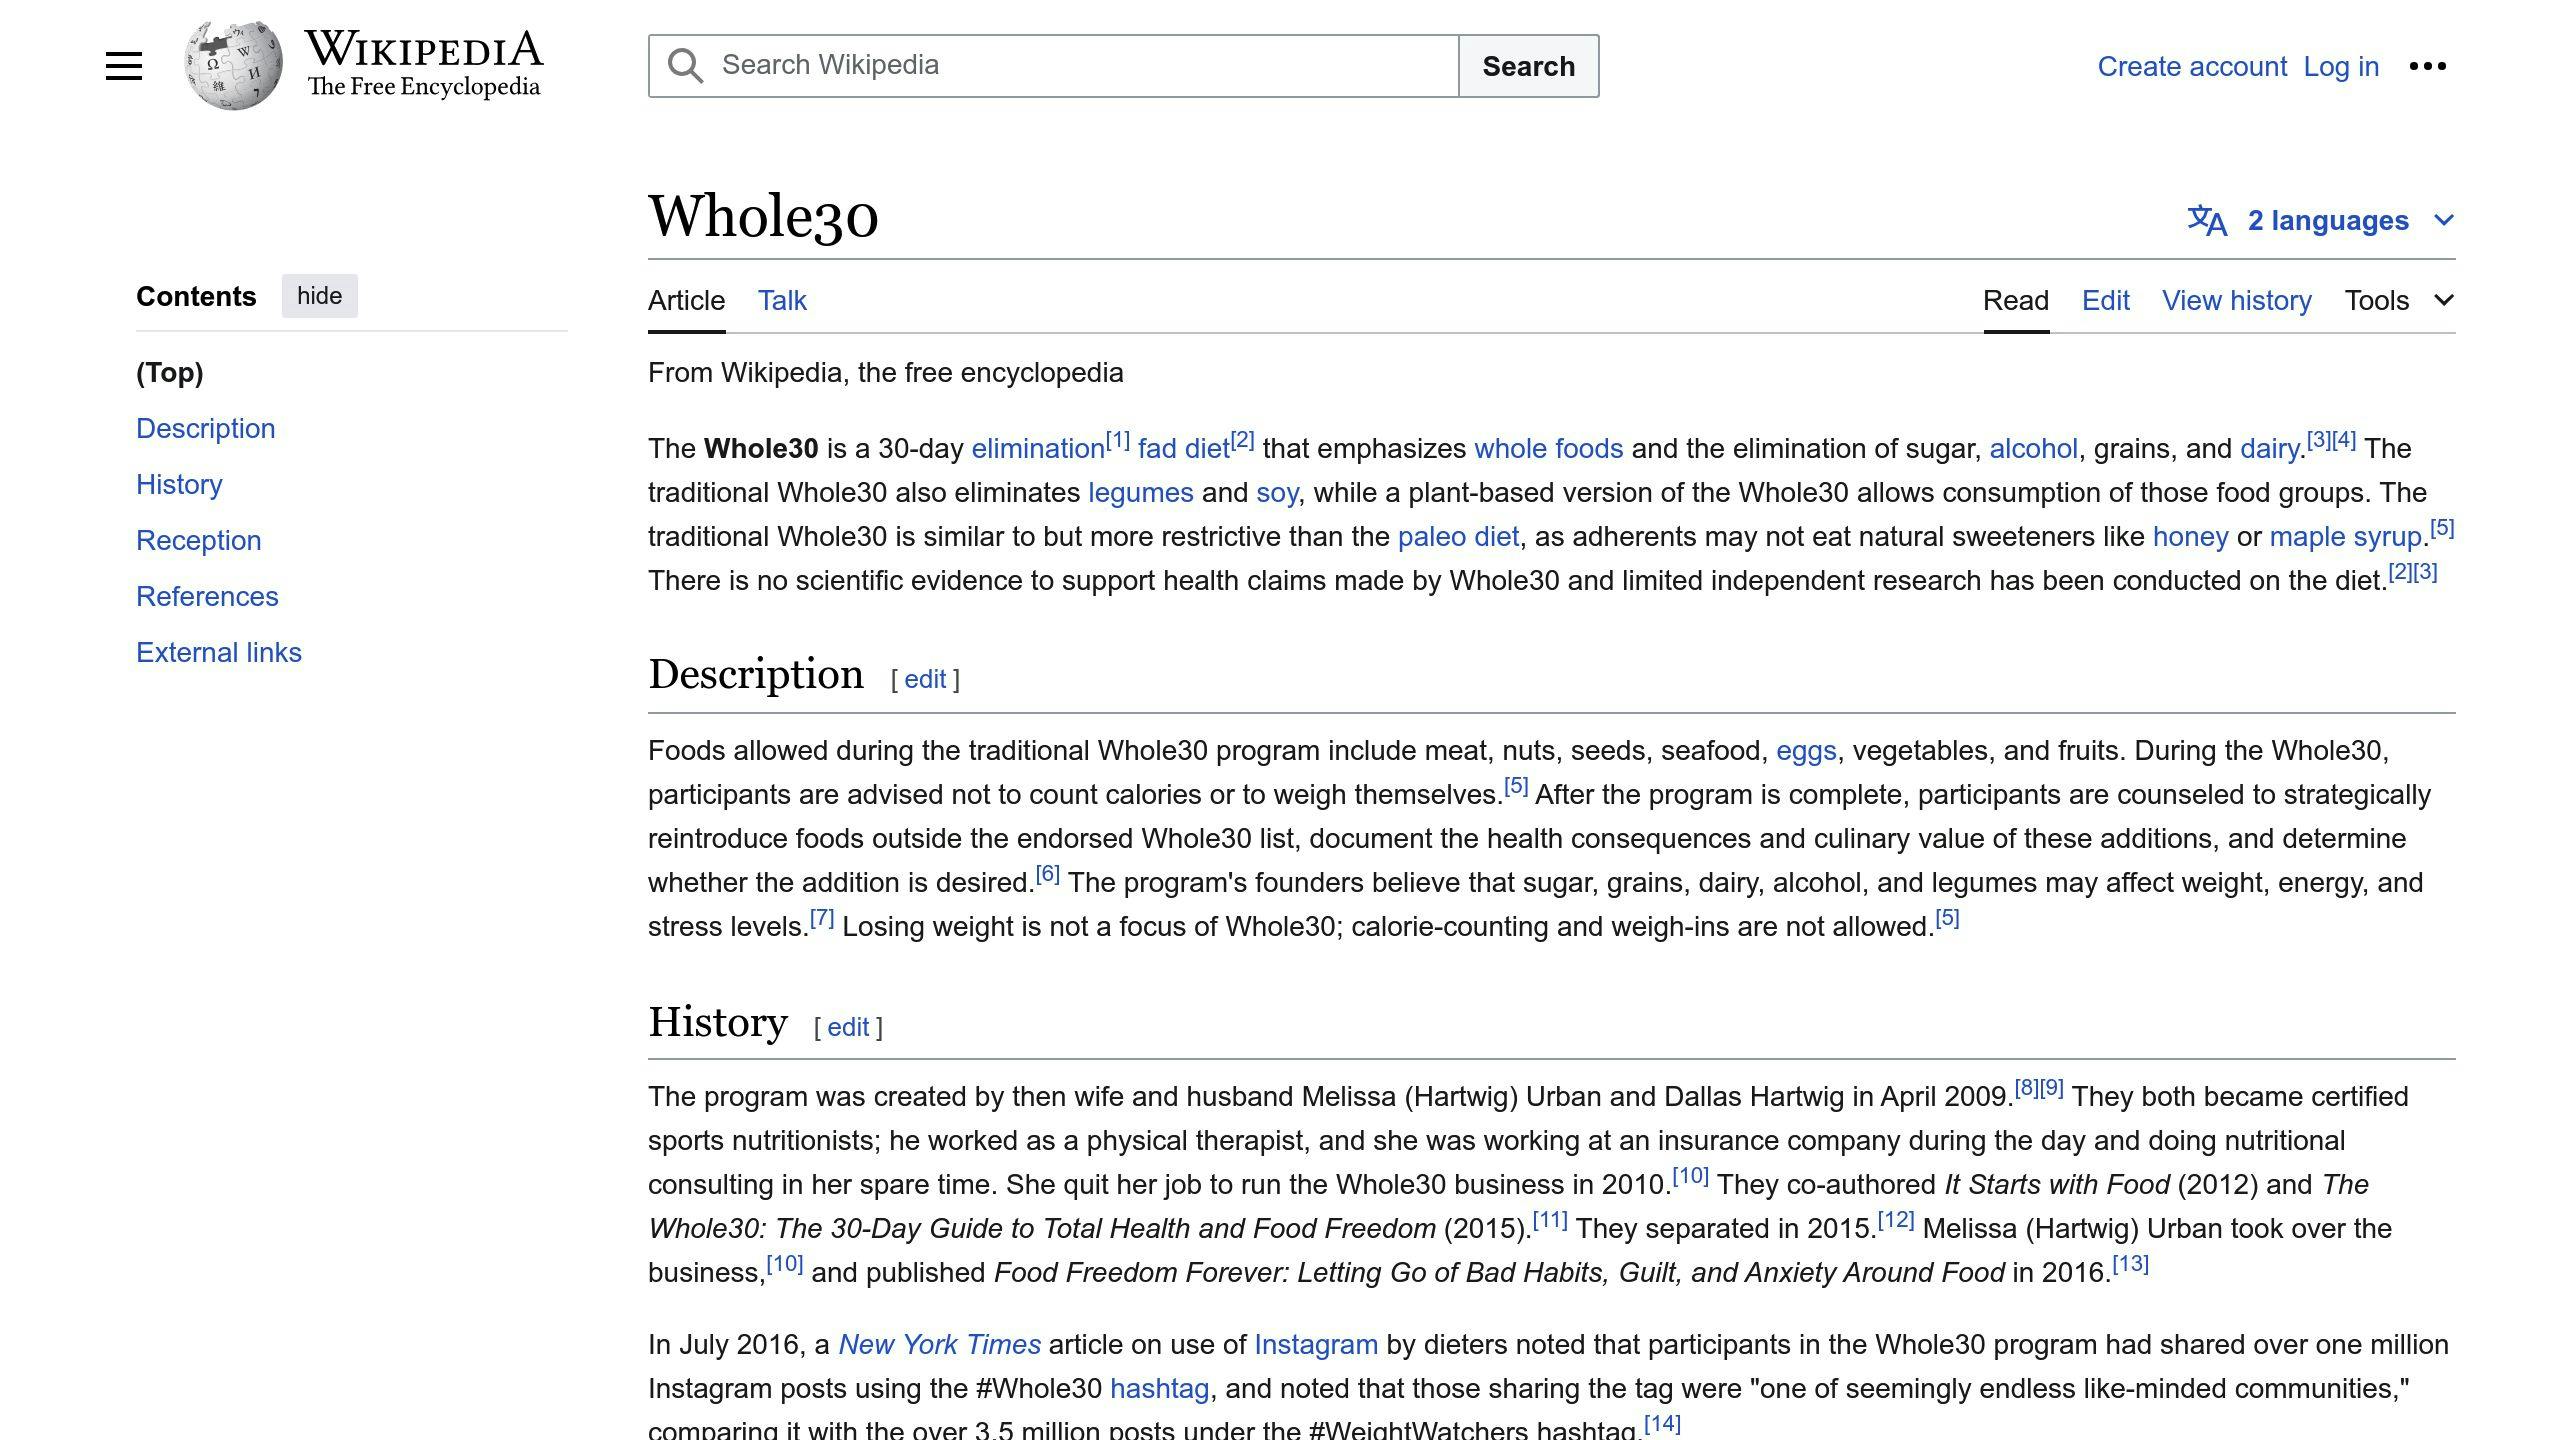Open the legumes link

[x=1140, y=493]
